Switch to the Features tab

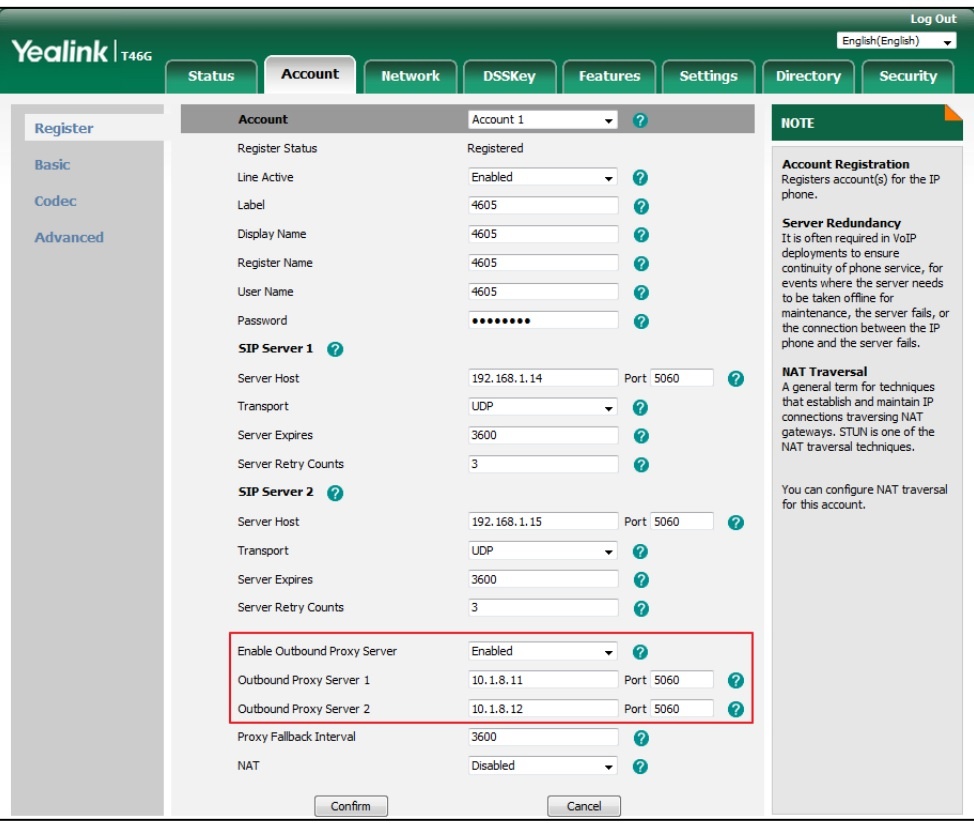(609, 76)
